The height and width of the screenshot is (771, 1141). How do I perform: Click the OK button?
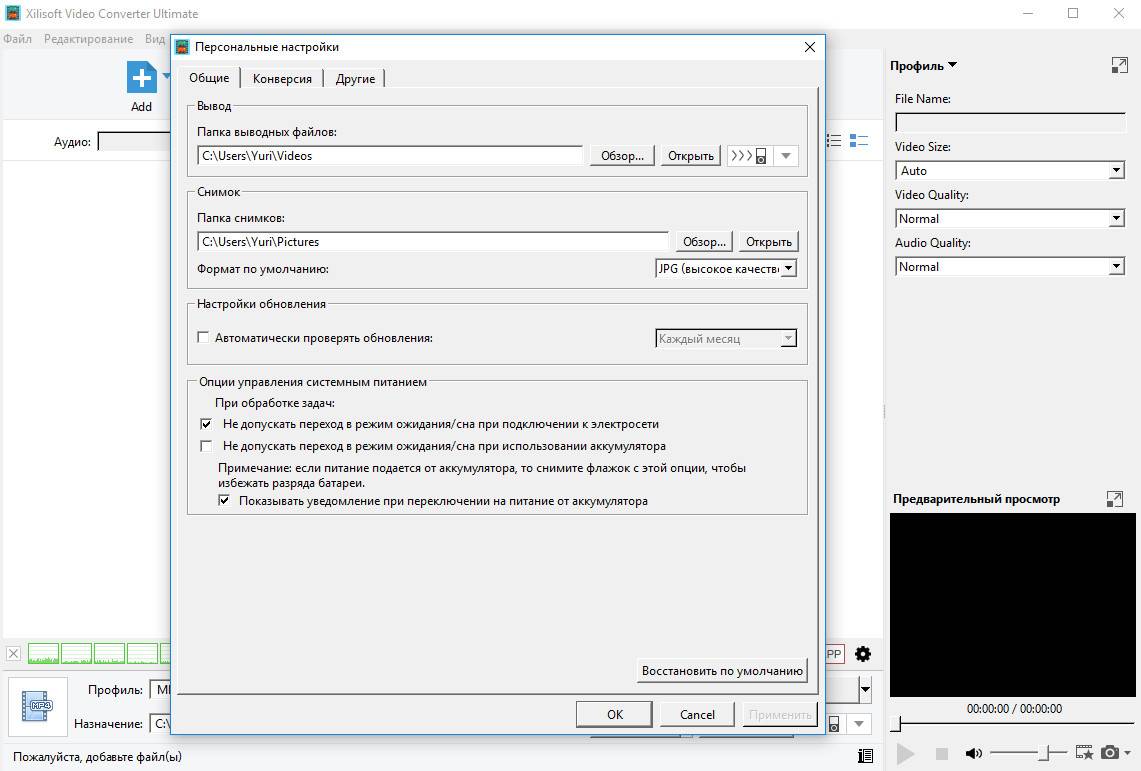click(614, 714)
